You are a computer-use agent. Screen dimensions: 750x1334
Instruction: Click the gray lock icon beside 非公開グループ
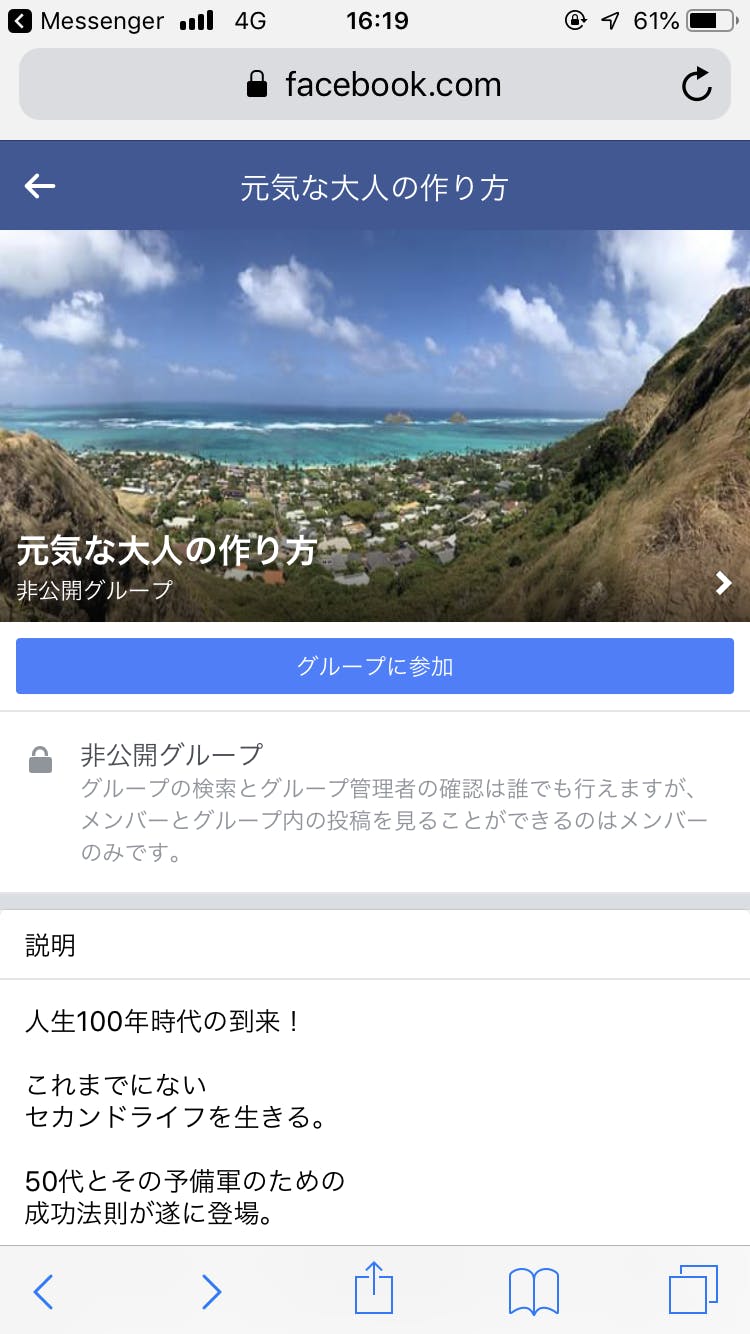point(40,760)
